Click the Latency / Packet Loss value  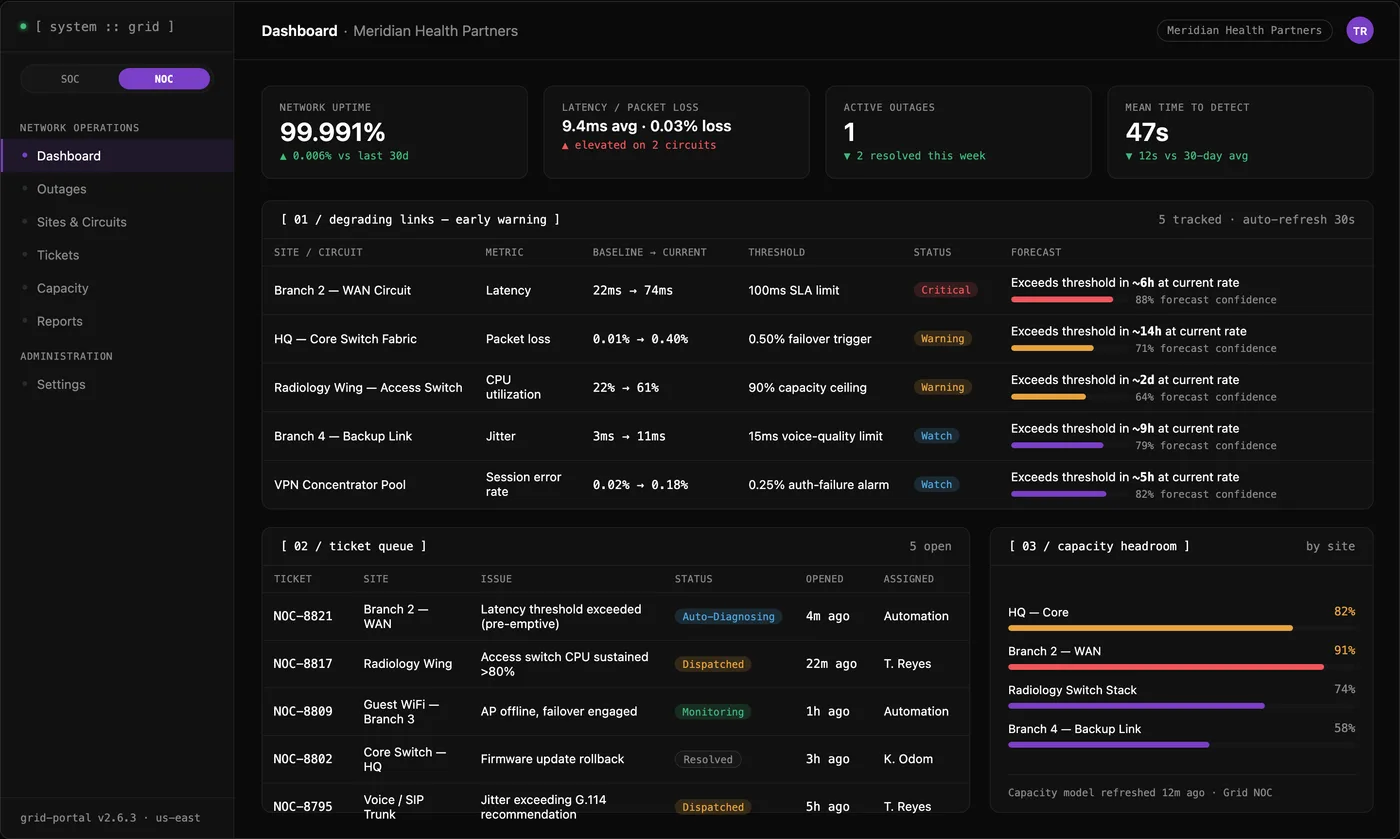[646, 126]
